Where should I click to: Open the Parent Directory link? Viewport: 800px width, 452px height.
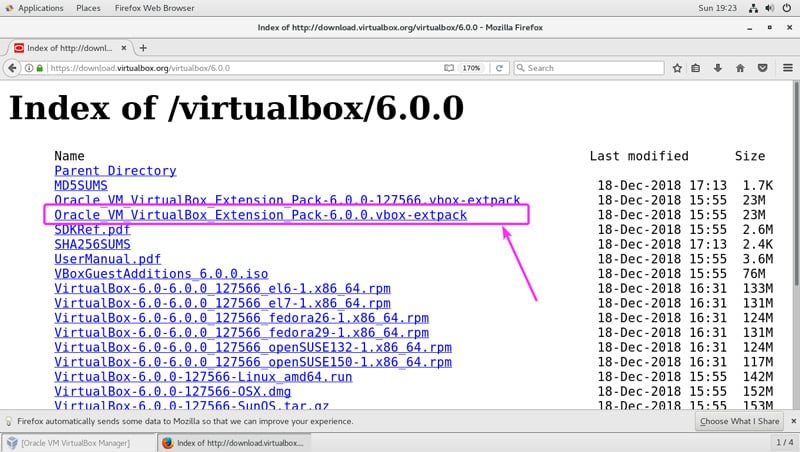tap(115, 171)
